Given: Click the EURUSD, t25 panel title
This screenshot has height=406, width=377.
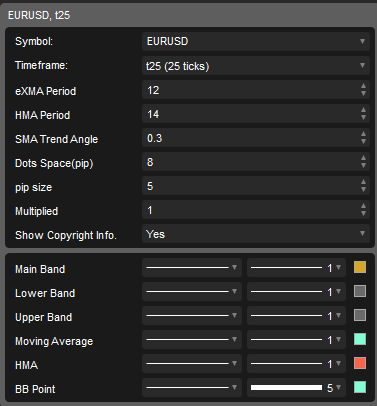Looking at the screenshot, I should point(39,15).
